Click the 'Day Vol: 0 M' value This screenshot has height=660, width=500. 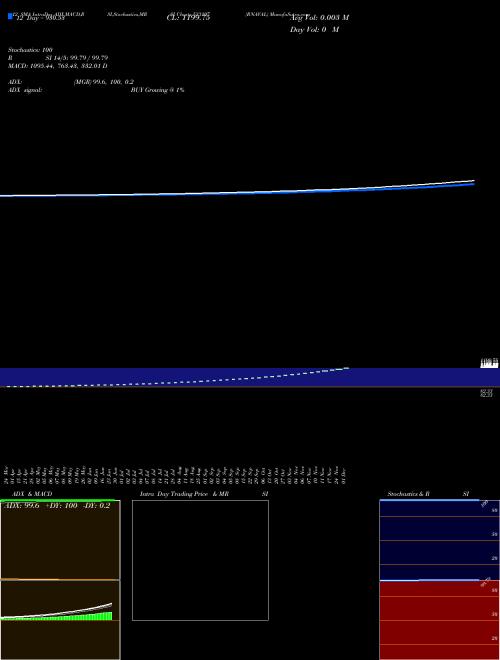click(314, 30)
